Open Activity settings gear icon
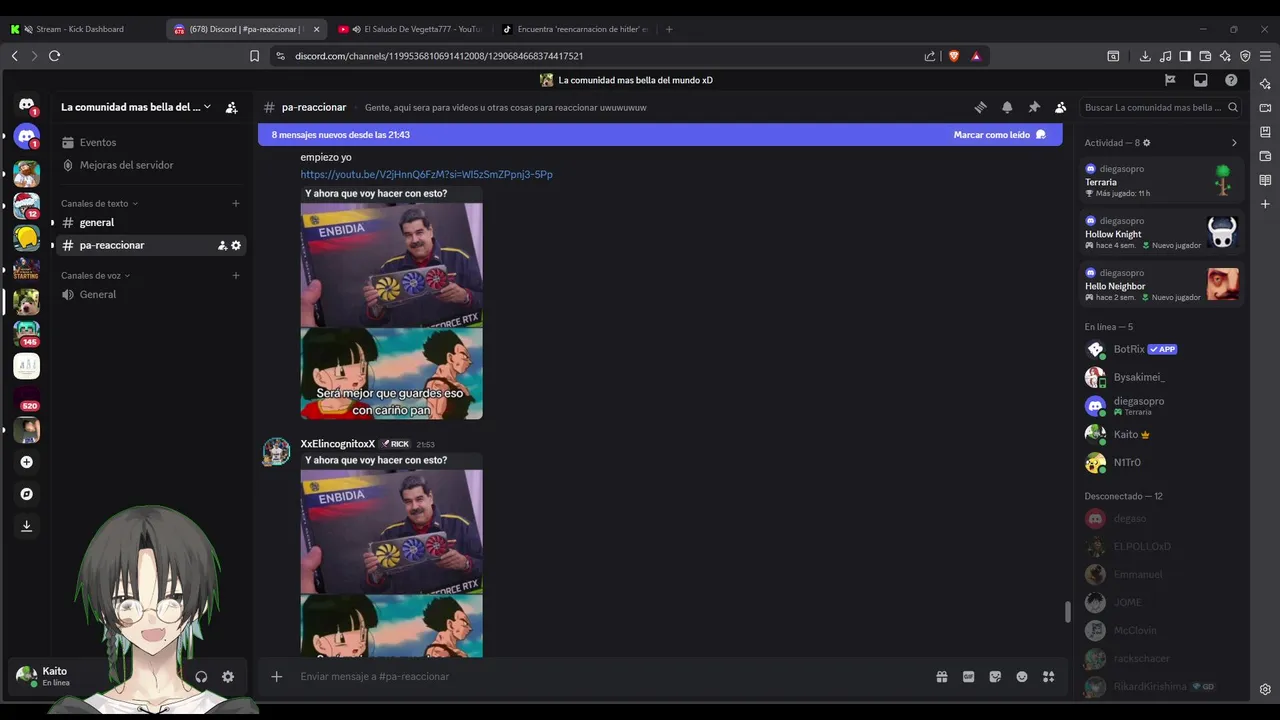 click(x=1147, y=143)
